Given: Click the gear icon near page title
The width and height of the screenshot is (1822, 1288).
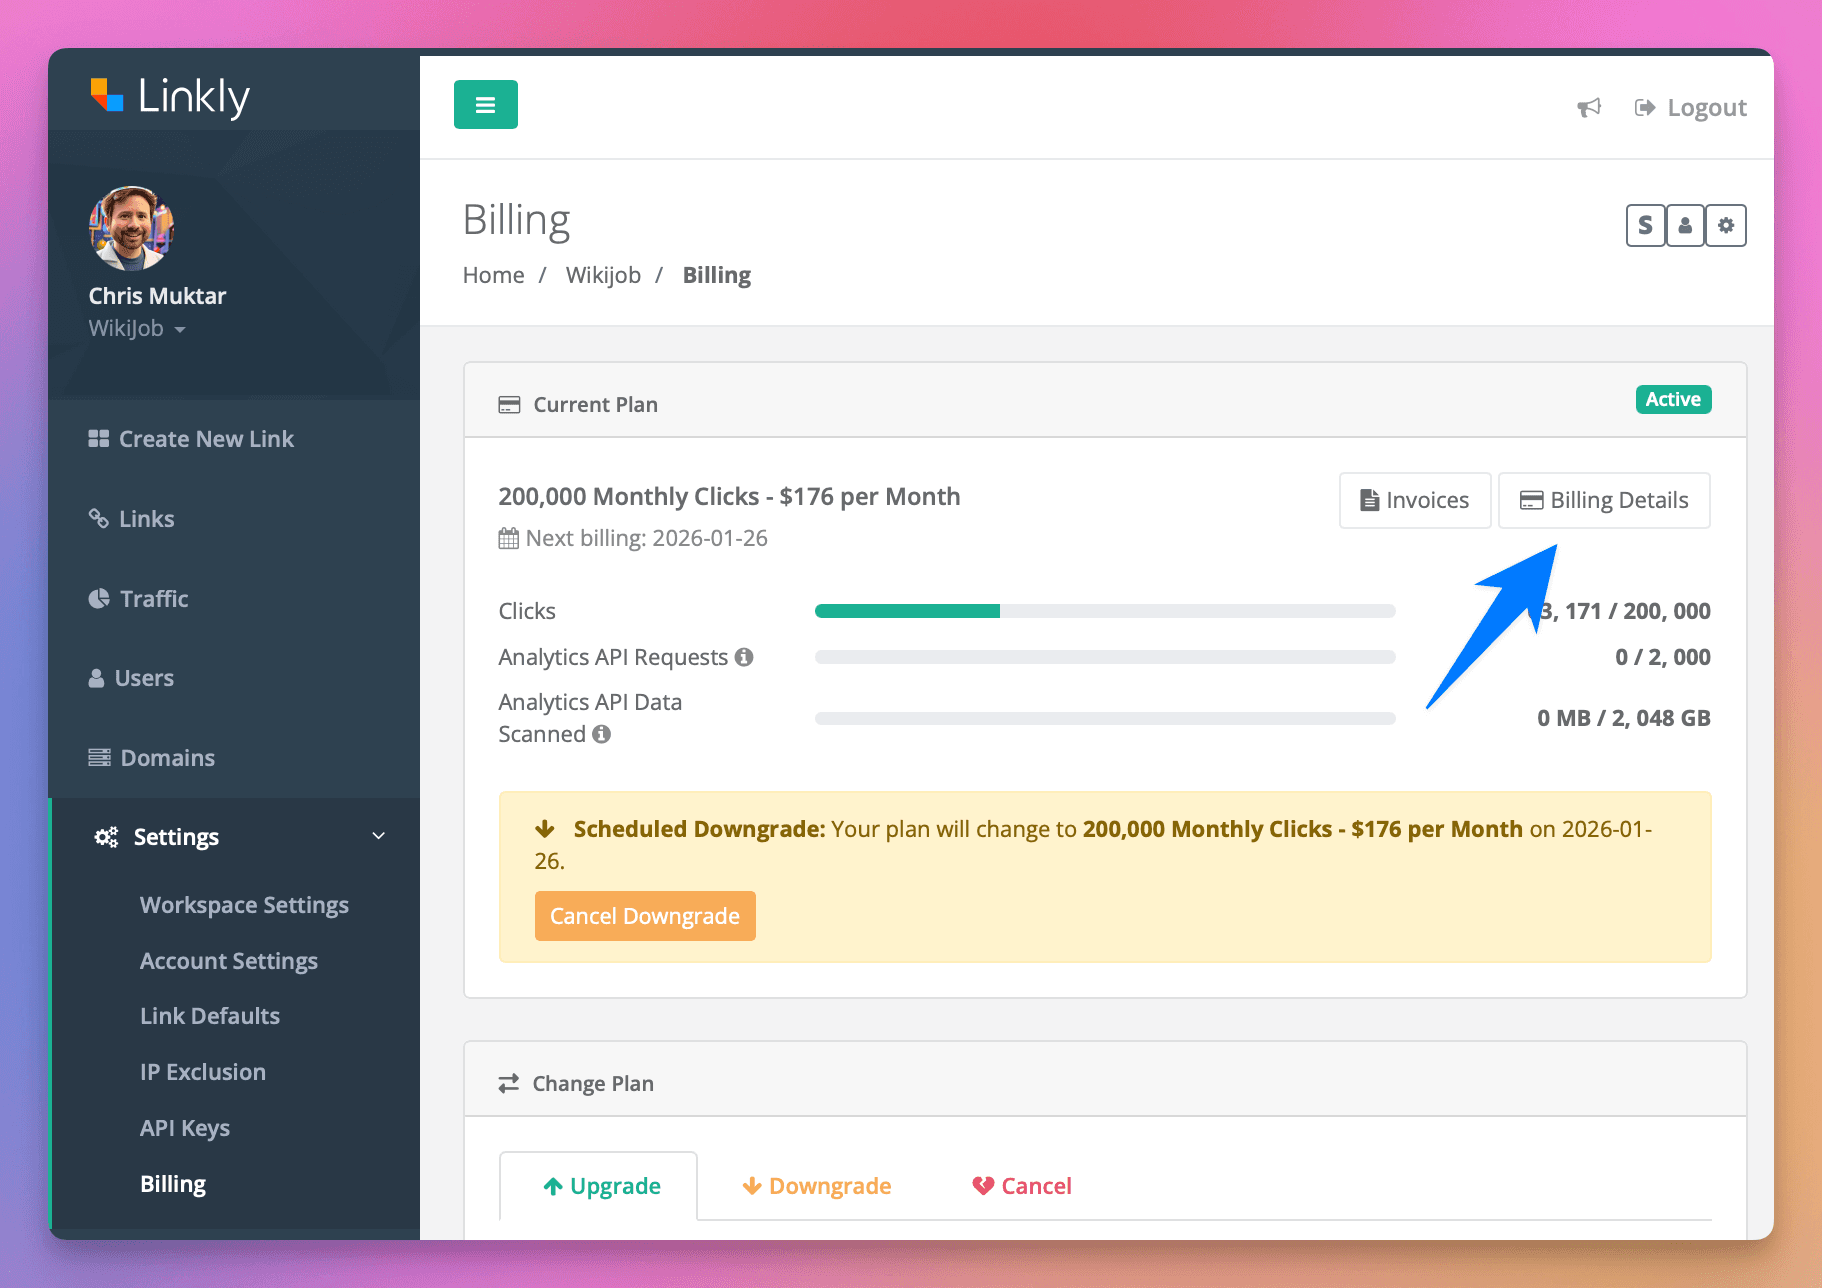Looking at the screenshot, I should click(x=1725, y=225).
